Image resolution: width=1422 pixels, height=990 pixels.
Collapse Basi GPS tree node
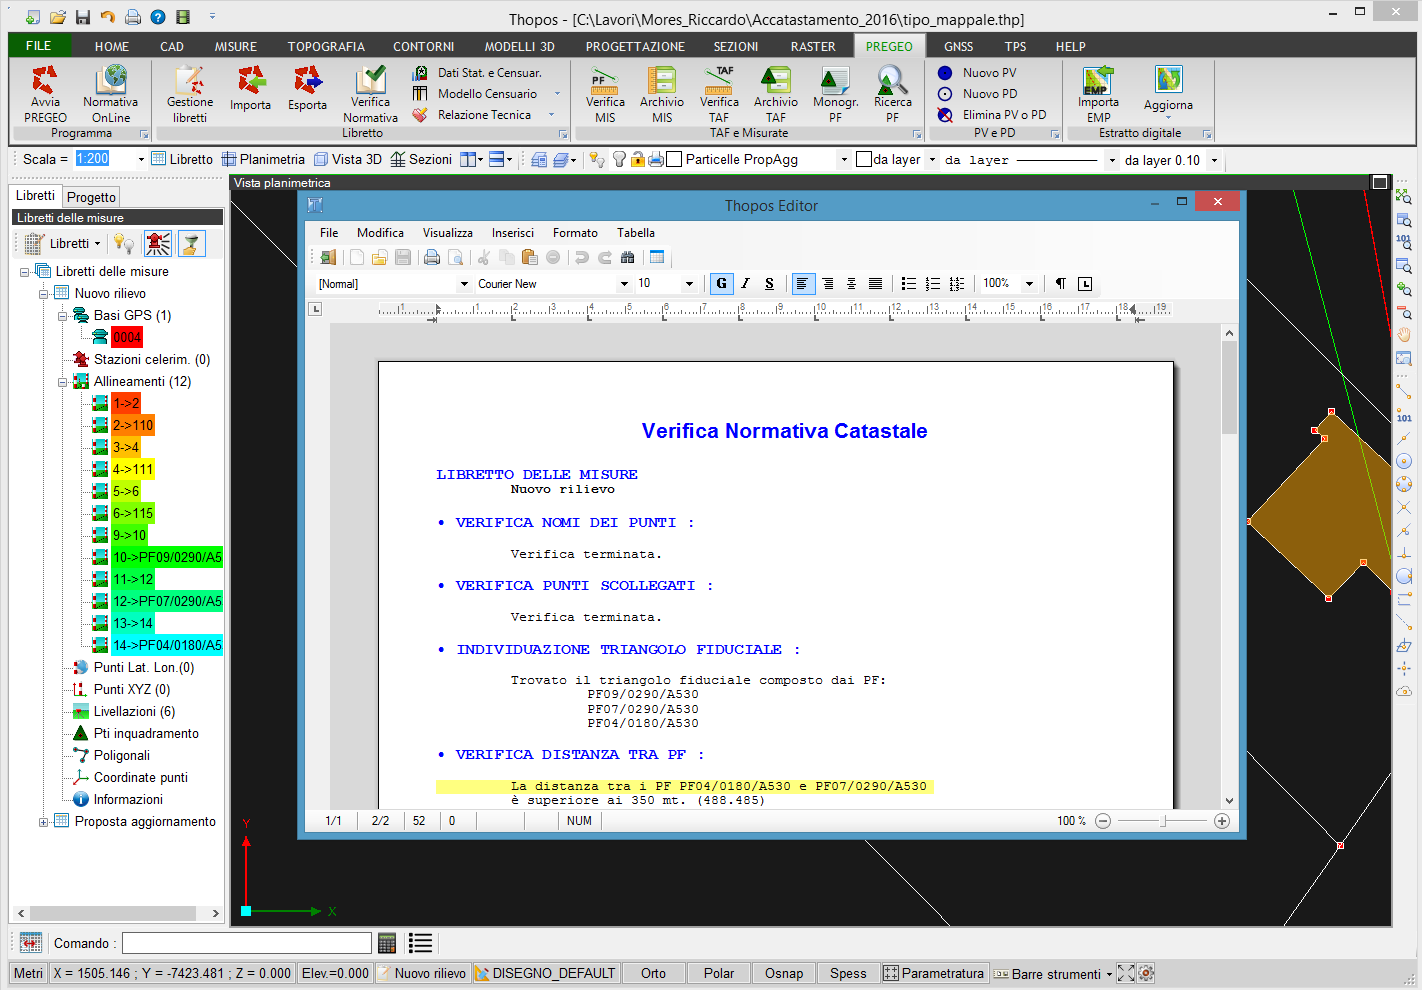pyautogui.click(x=62, y=316)
